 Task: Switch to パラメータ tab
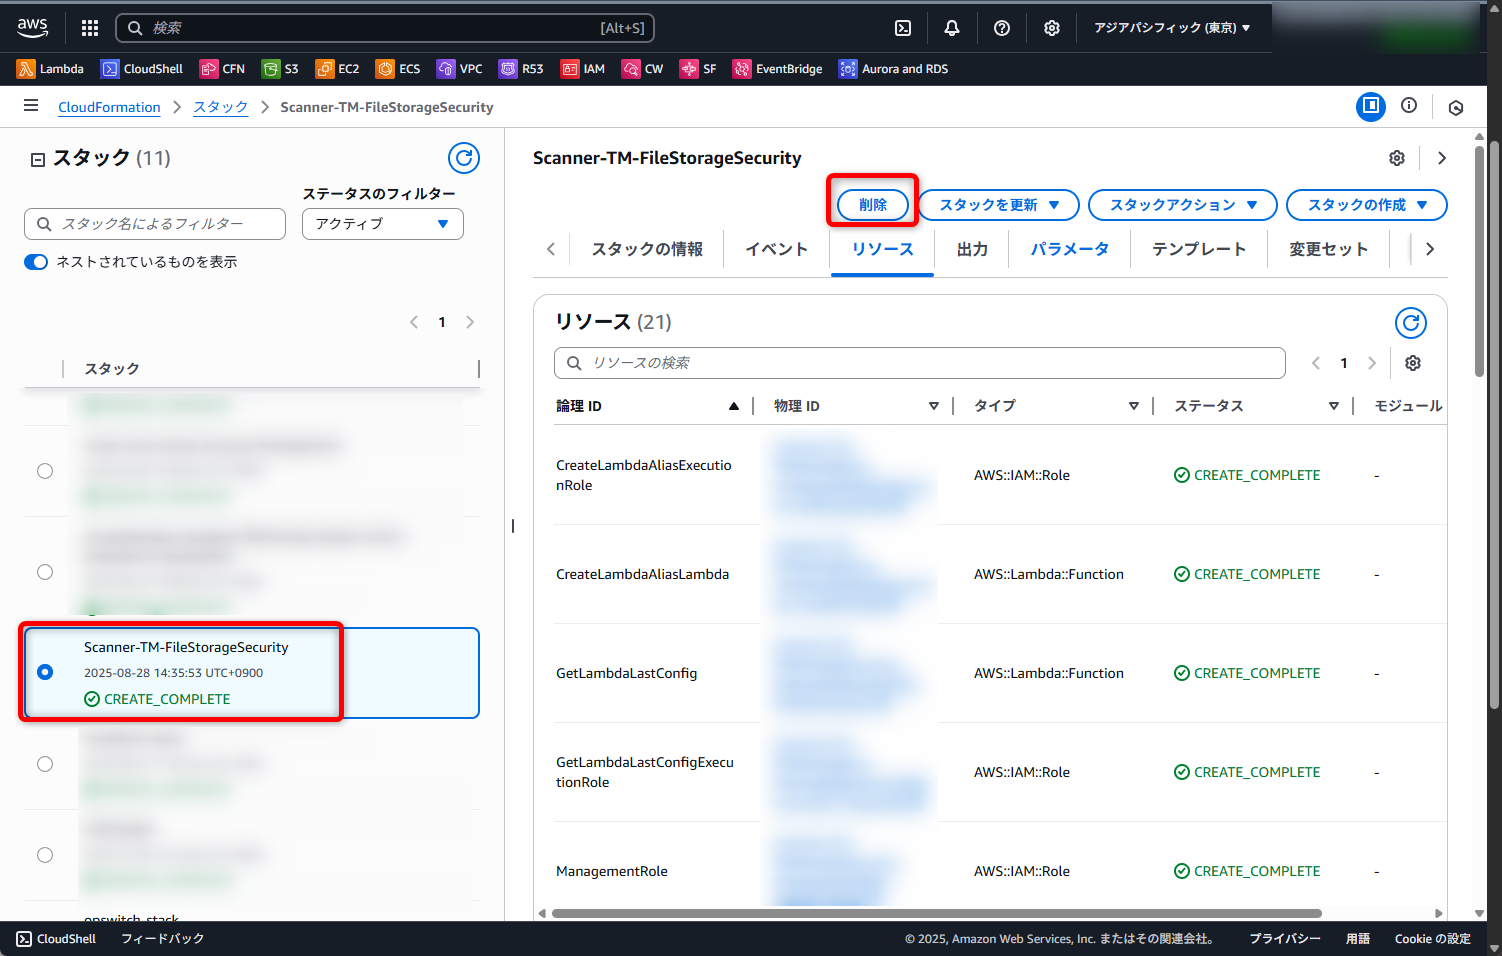click(x=1070, y=250)
